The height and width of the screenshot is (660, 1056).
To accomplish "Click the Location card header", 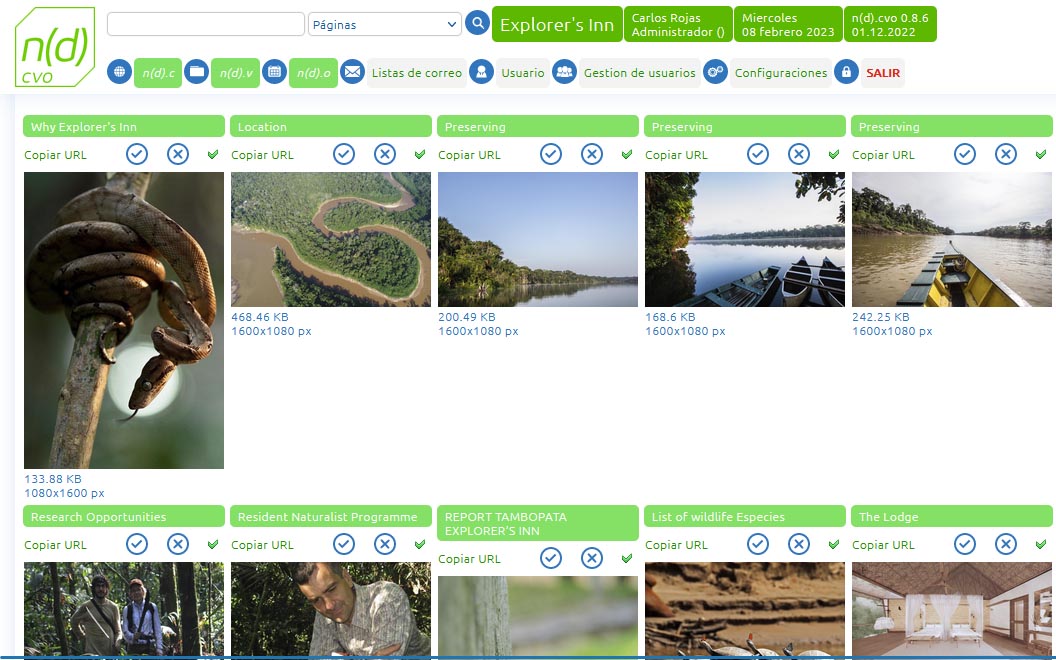I will (331, 127).
